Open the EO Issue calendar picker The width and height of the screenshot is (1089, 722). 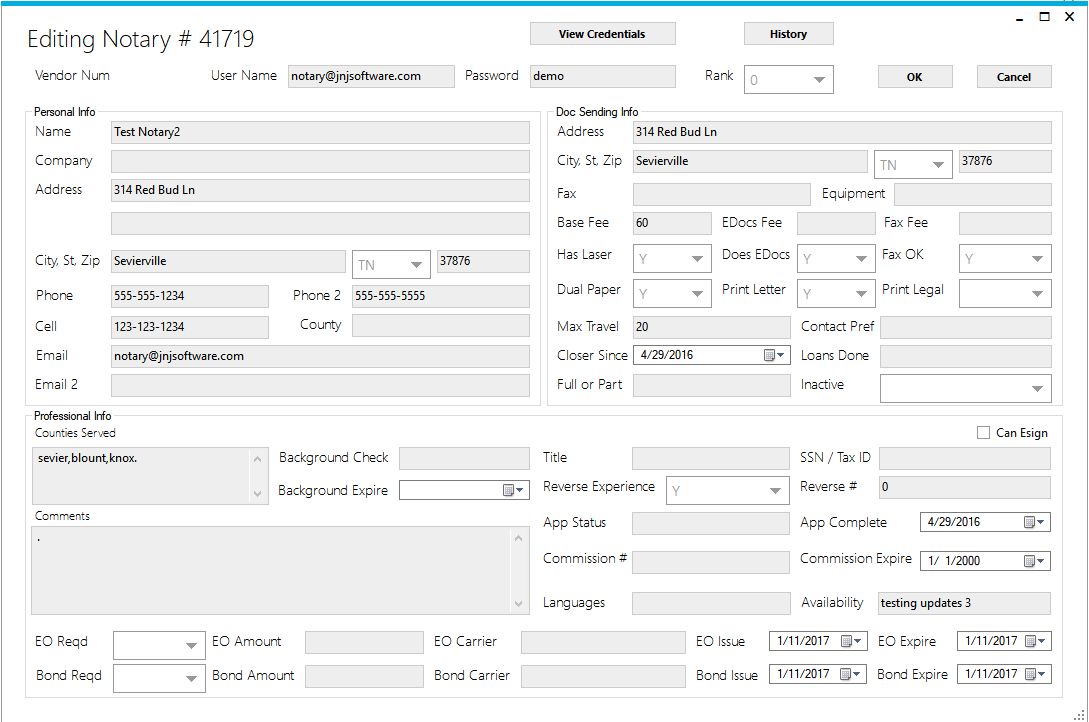click(851, 641)
